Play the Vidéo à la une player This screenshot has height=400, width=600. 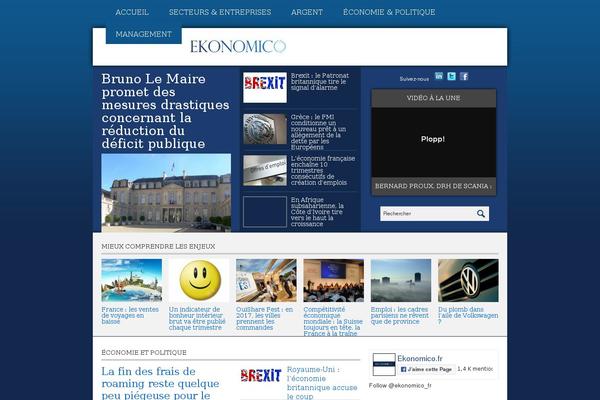point(434,142)
